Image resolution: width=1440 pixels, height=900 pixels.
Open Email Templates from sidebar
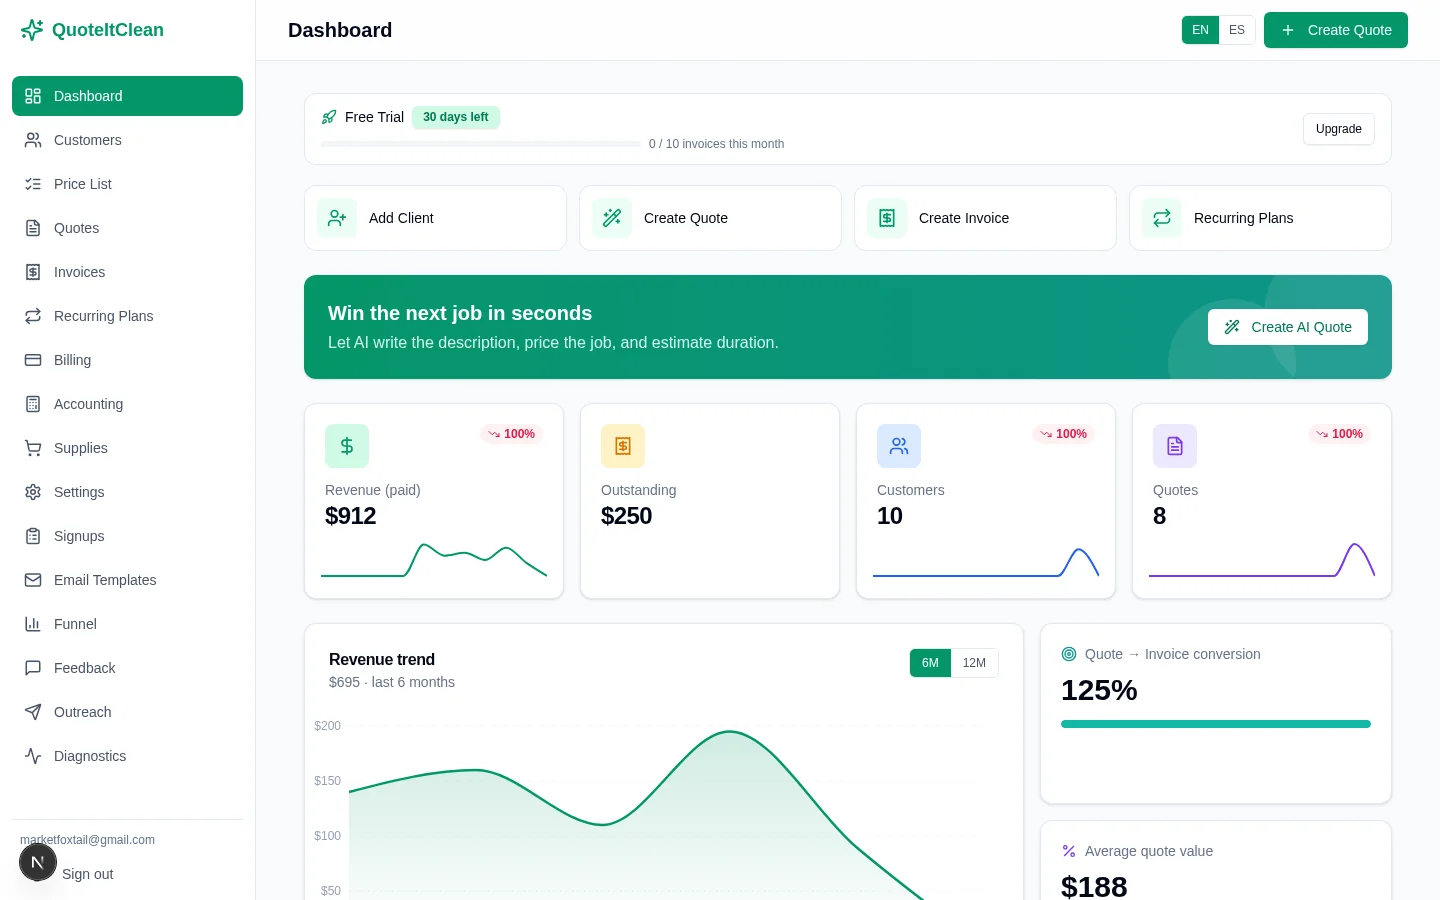point(127,580)
